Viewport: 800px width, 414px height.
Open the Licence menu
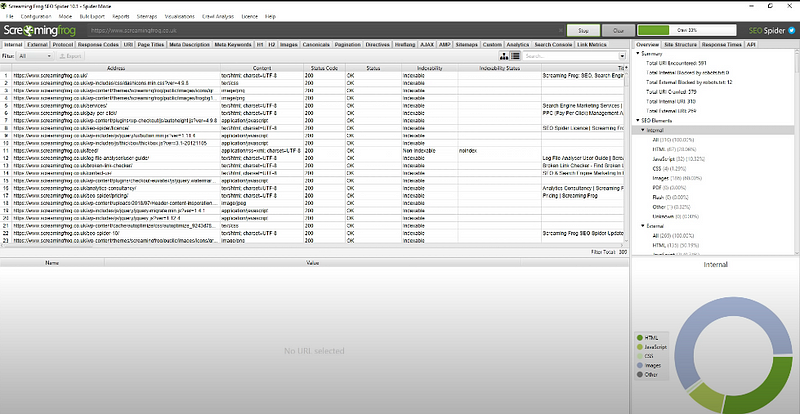point(249,16)
